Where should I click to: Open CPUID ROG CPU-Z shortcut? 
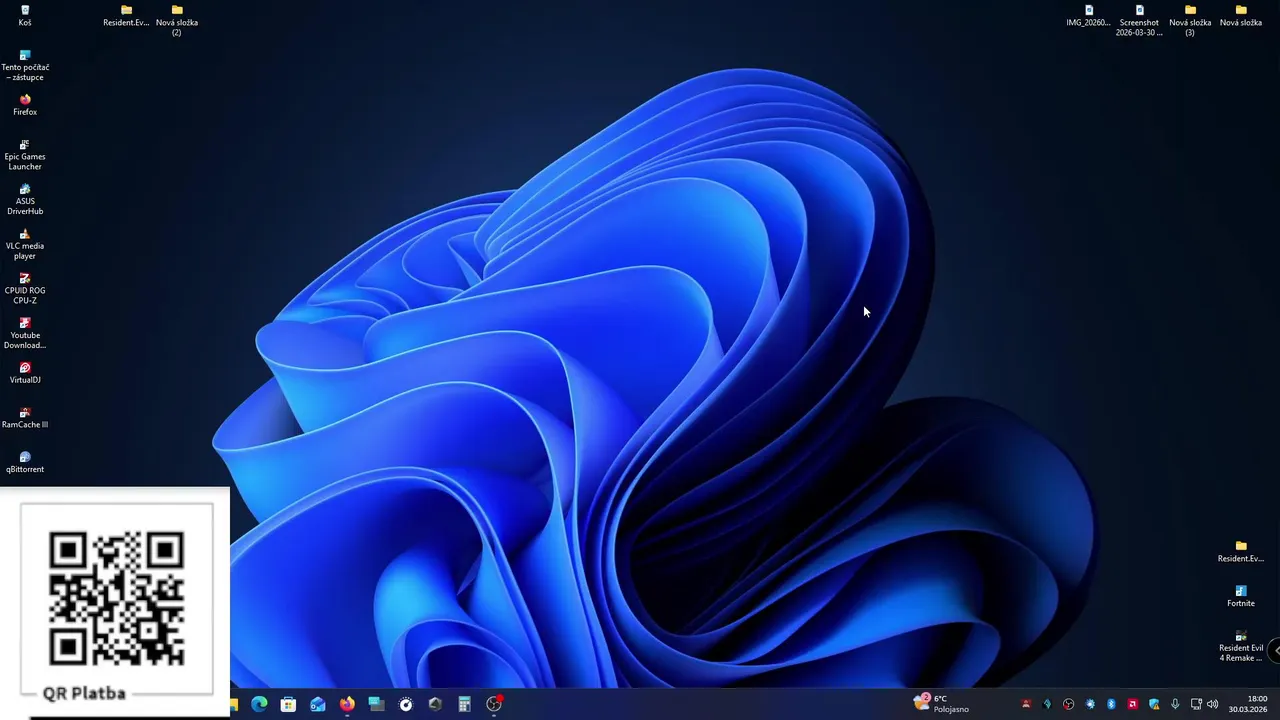tap(25, 289)
